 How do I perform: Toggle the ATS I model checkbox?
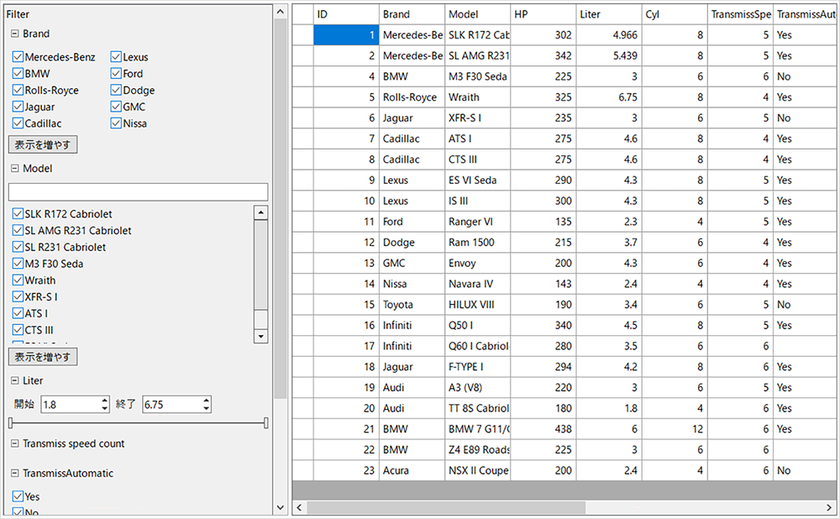coord(18,313)
